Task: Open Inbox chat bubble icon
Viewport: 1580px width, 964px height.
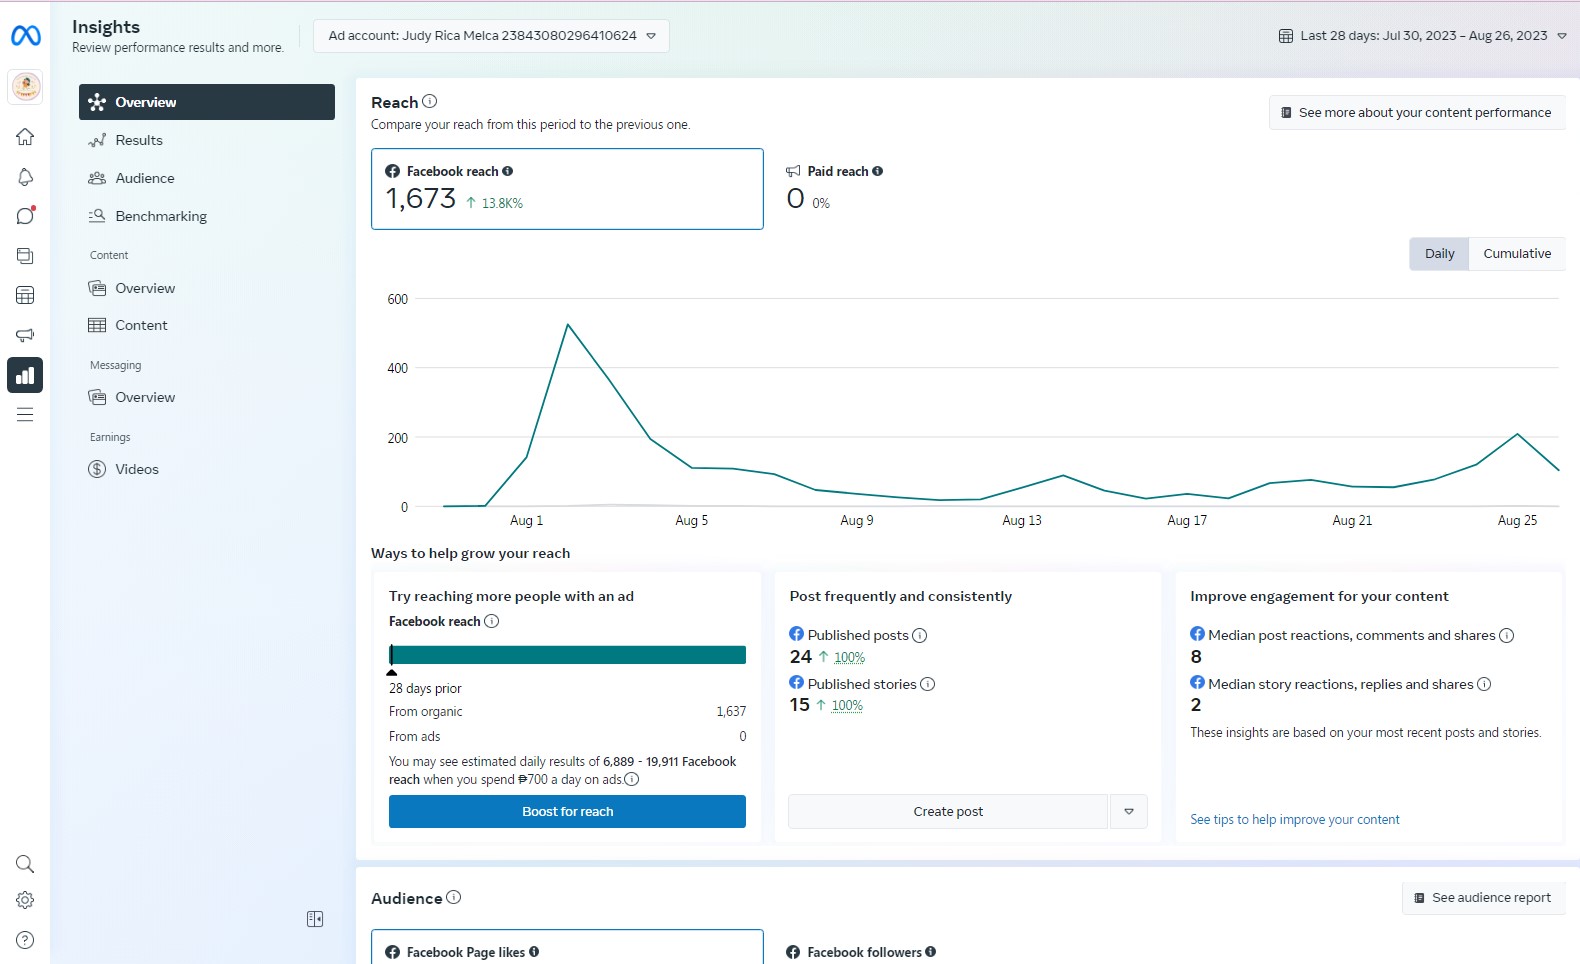Action: coord(25,216)
